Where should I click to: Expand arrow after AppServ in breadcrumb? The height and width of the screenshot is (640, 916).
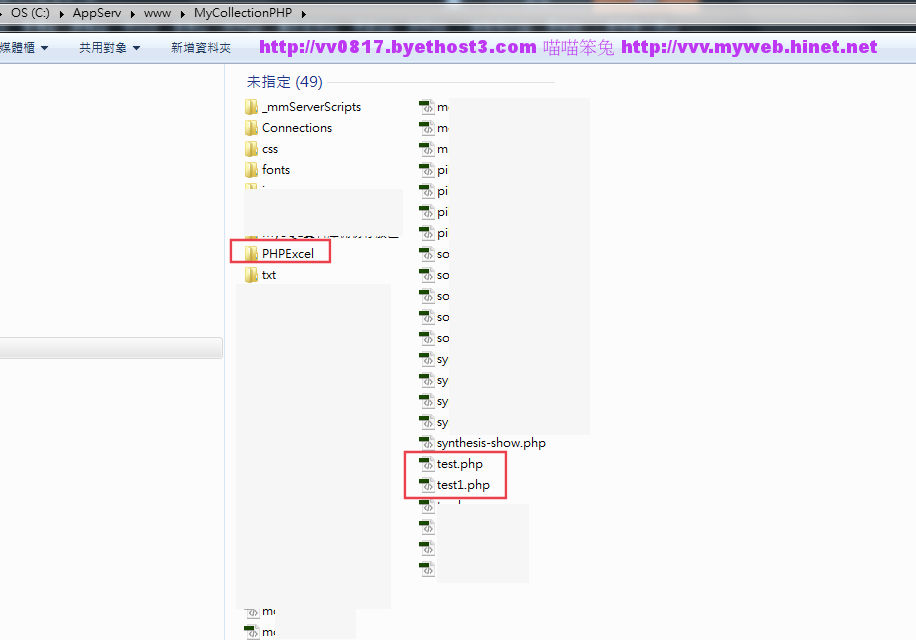(132, 14)
